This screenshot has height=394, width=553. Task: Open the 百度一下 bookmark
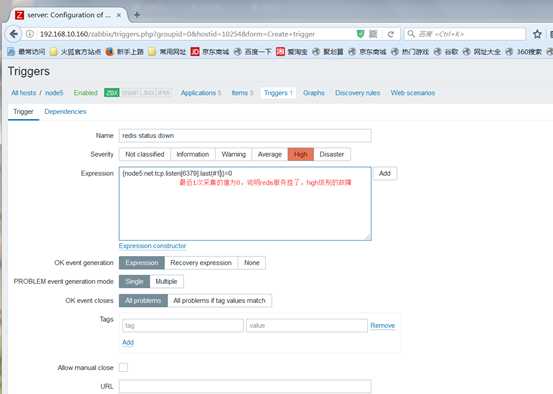253,52
